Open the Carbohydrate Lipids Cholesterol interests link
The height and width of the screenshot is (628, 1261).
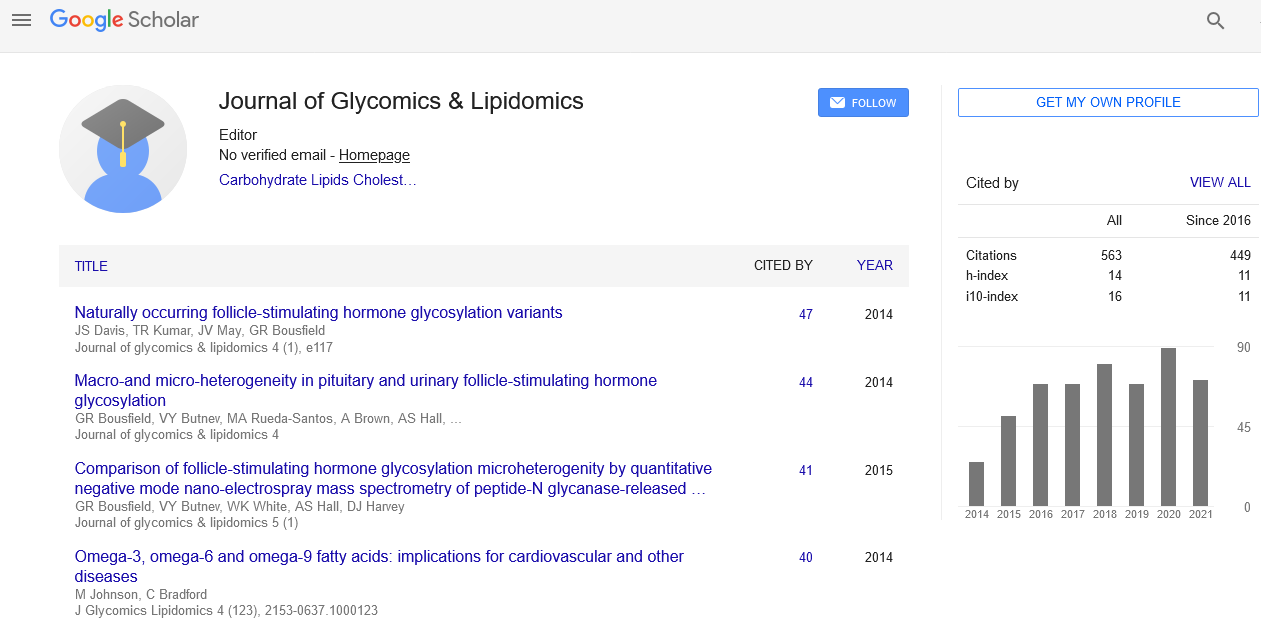click(318, 180)
